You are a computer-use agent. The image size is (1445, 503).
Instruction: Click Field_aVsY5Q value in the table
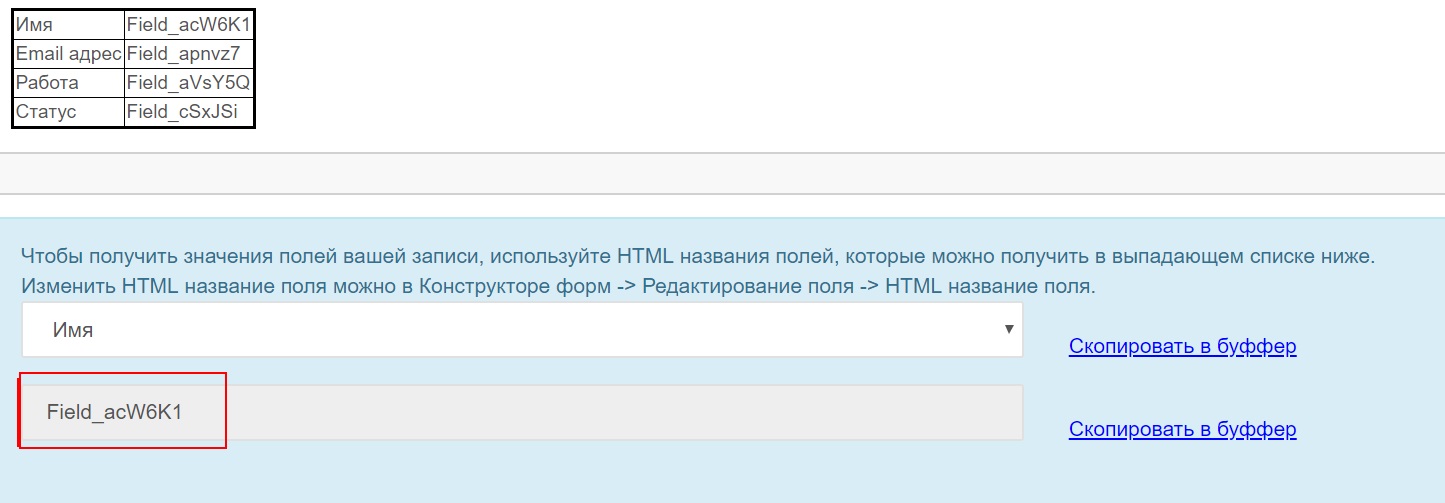pyautogui.click(x=188, y=83)
